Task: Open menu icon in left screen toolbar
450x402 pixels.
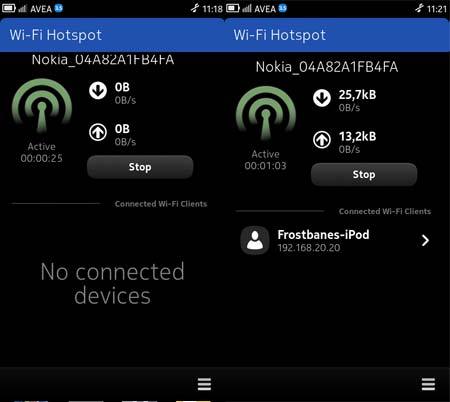Action: tap(204, 384)
